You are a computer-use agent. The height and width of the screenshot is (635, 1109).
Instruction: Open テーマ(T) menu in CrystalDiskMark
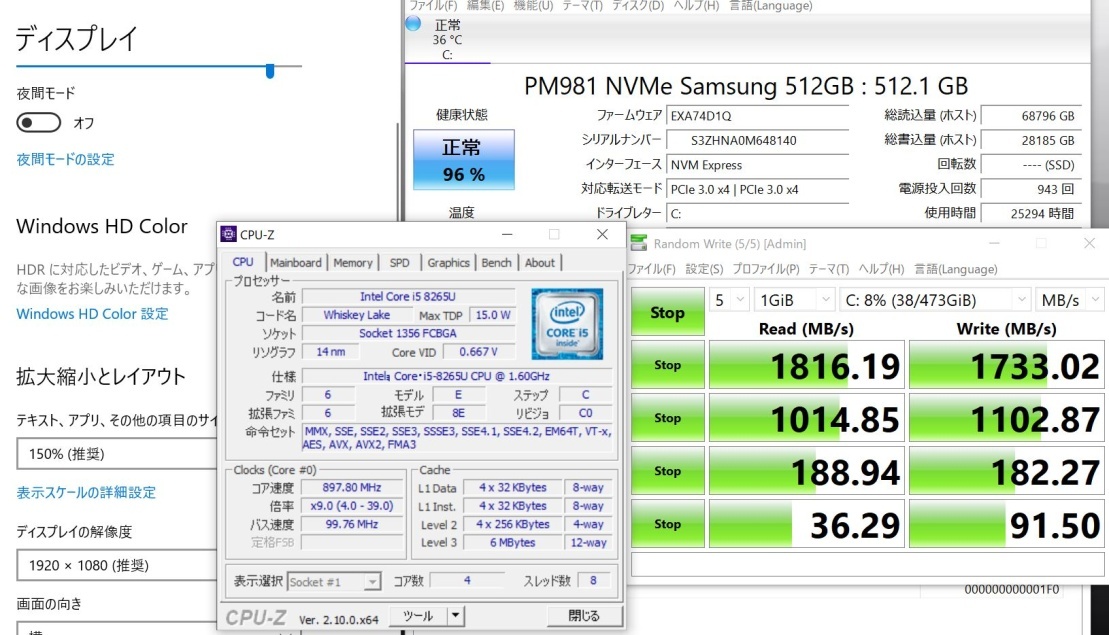click(x=828, y=269)
